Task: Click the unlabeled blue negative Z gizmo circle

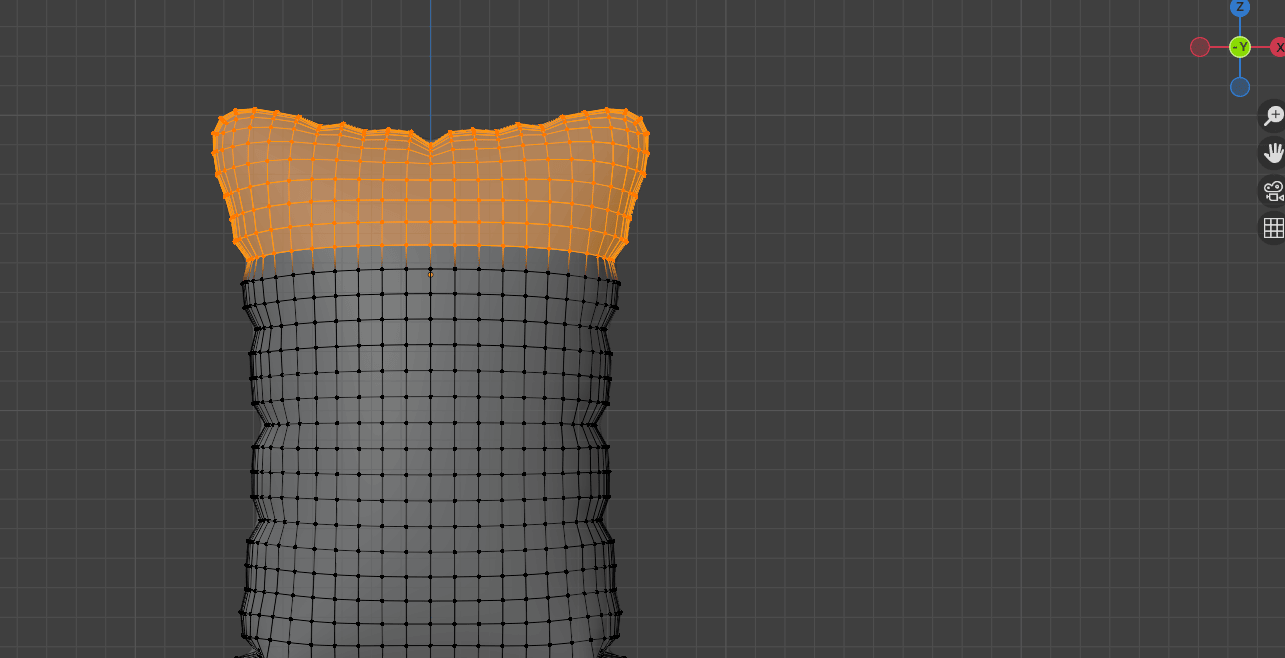Action: pyautogui.click(x=1240, y=87)
